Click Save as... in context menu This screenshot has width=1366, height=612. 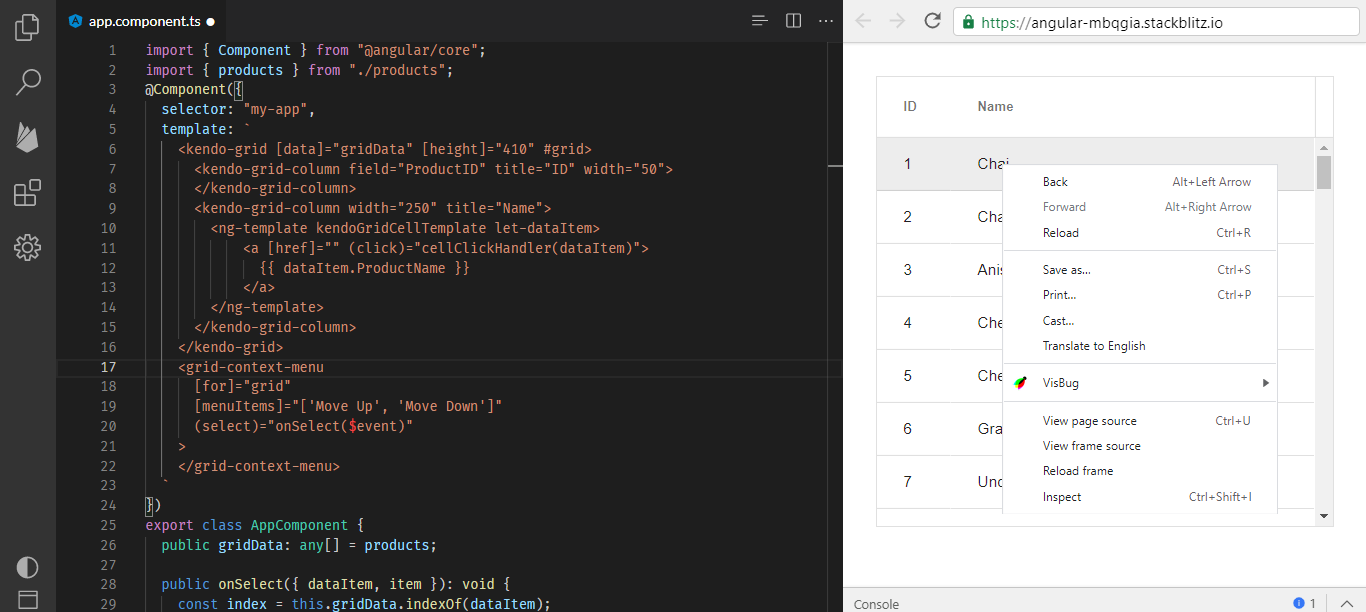click(1066, 270)
